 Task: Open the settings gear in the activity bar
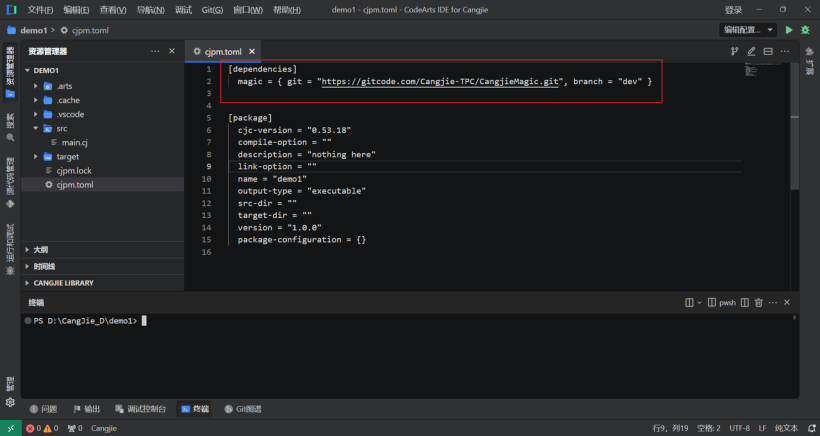click(10, 402)
